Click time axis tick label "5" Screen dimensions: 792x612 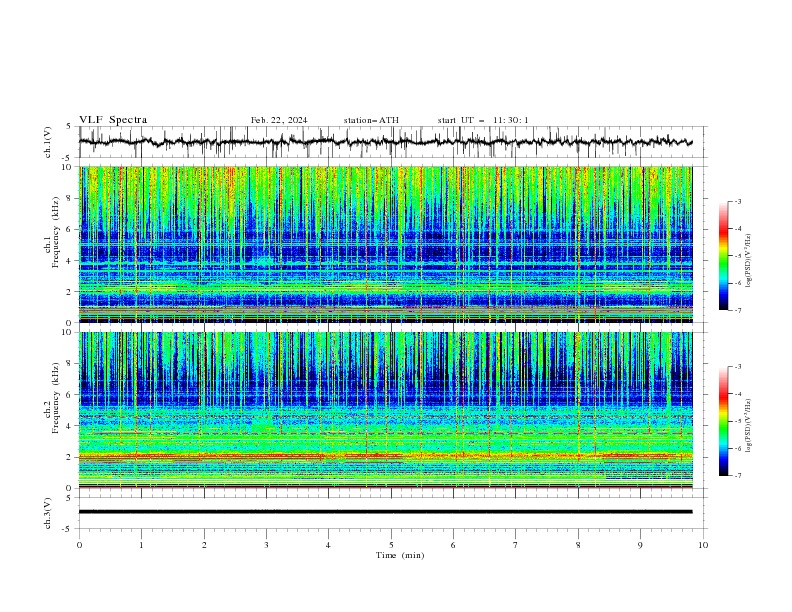391,545
